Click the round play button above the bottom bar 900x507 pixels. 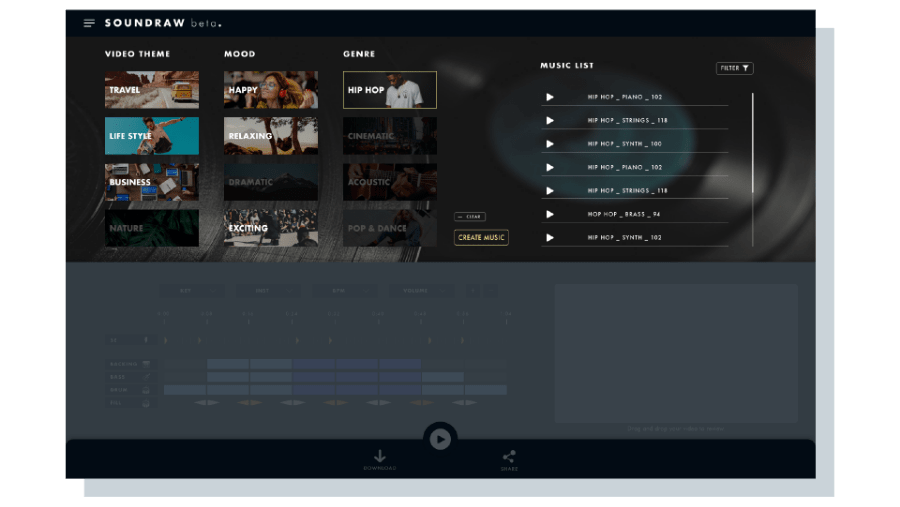[x=440, y=439]
